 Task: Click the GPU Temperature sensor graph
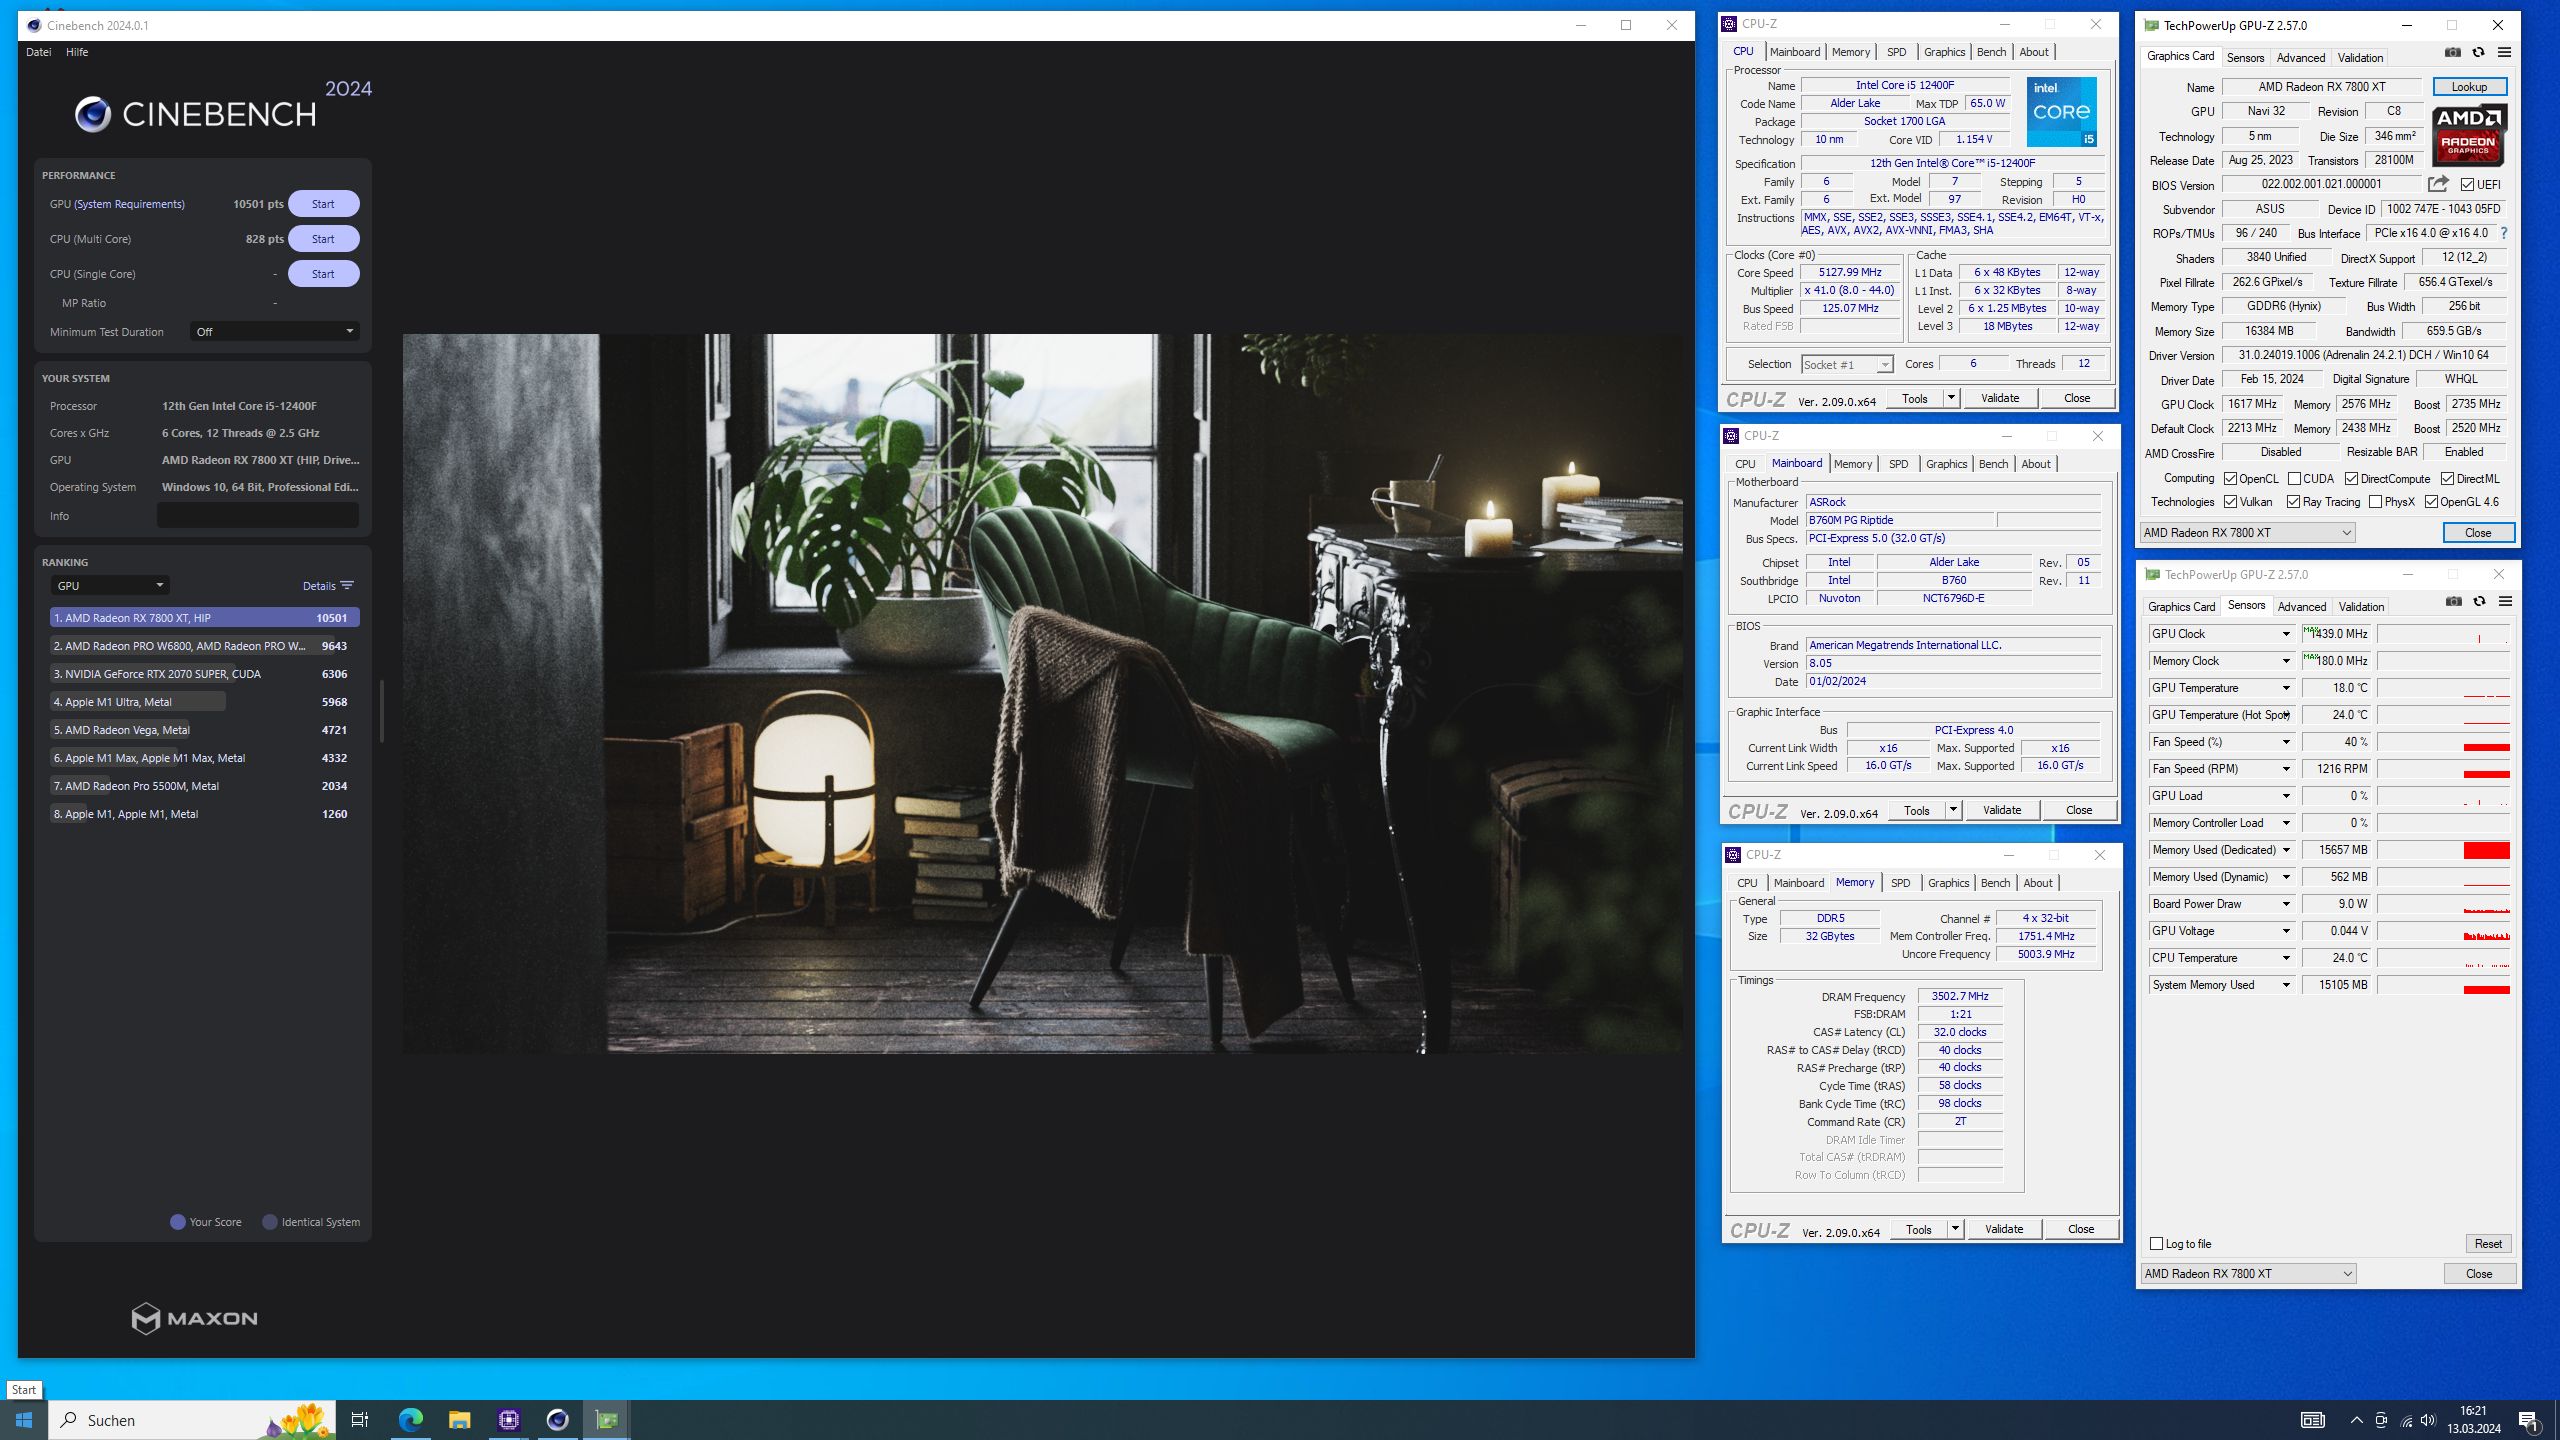click(2443, 688)
